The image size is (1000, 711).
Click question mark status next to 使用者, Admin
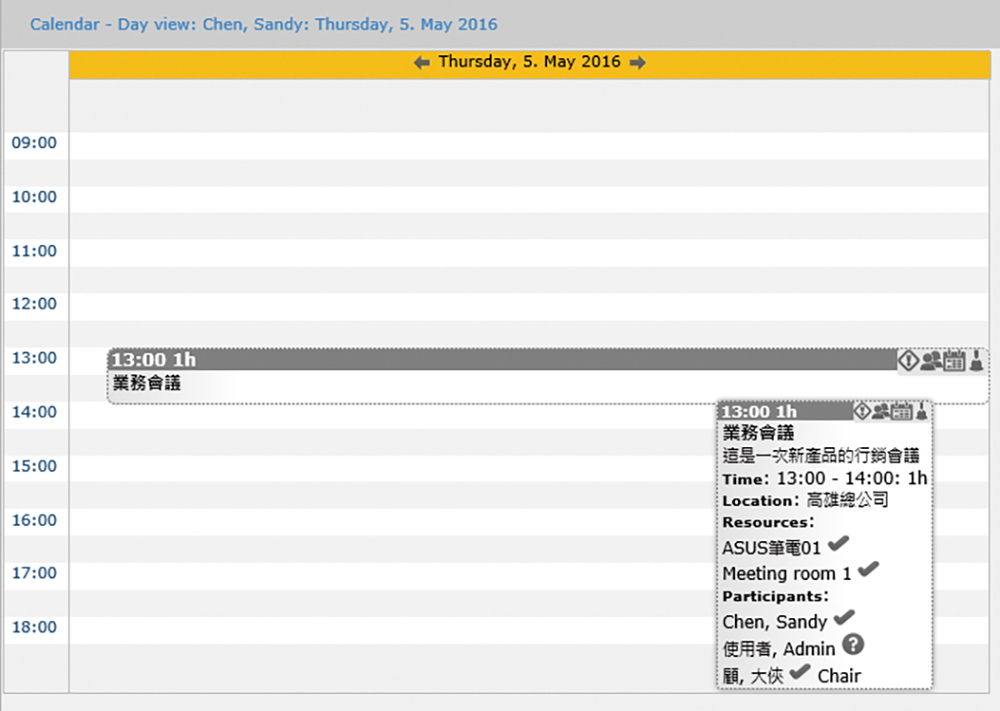(x=853, y=645)
